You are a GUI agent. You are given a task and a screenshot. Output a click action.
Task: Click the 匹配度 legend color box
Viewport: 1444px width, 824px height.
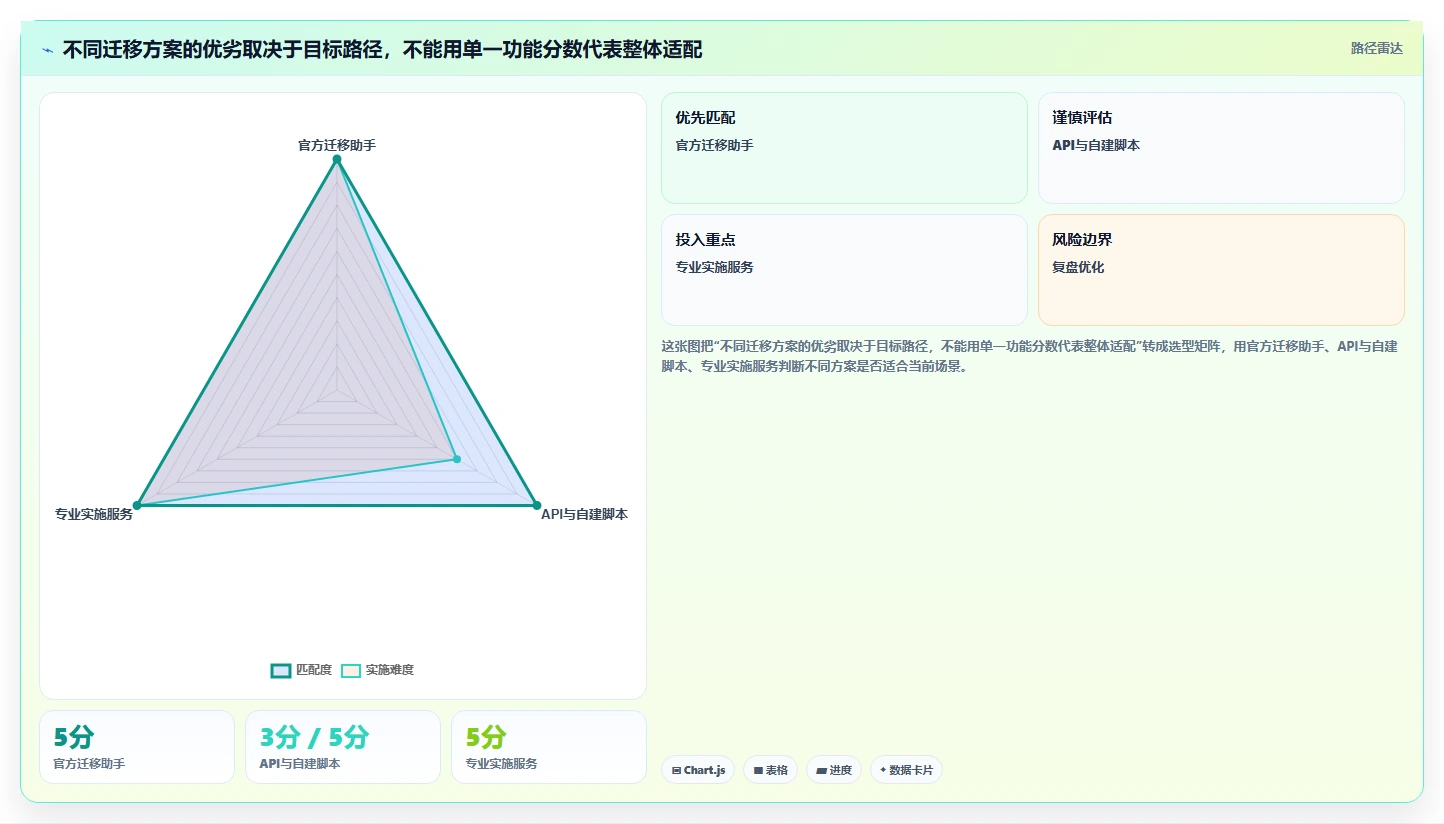[280, 670]
